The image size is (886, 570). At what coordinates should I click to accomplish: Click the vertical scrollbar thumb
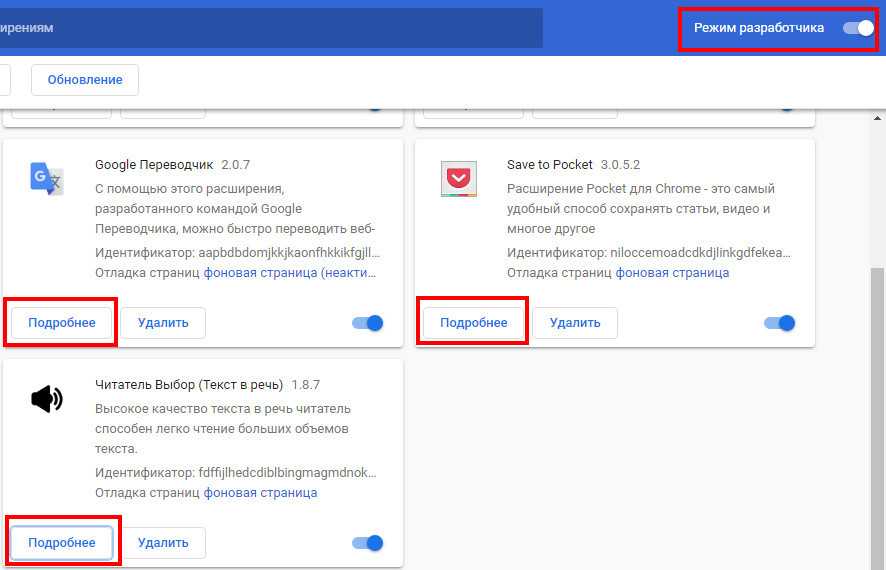click(877, 418)
